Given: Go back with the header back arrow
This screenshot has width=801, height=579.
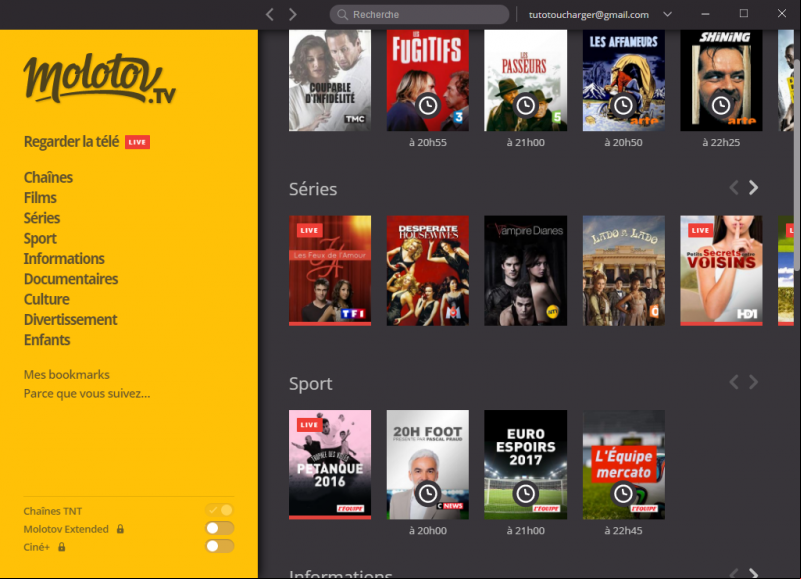Looking at the screenshot, I should pos(270,14).
